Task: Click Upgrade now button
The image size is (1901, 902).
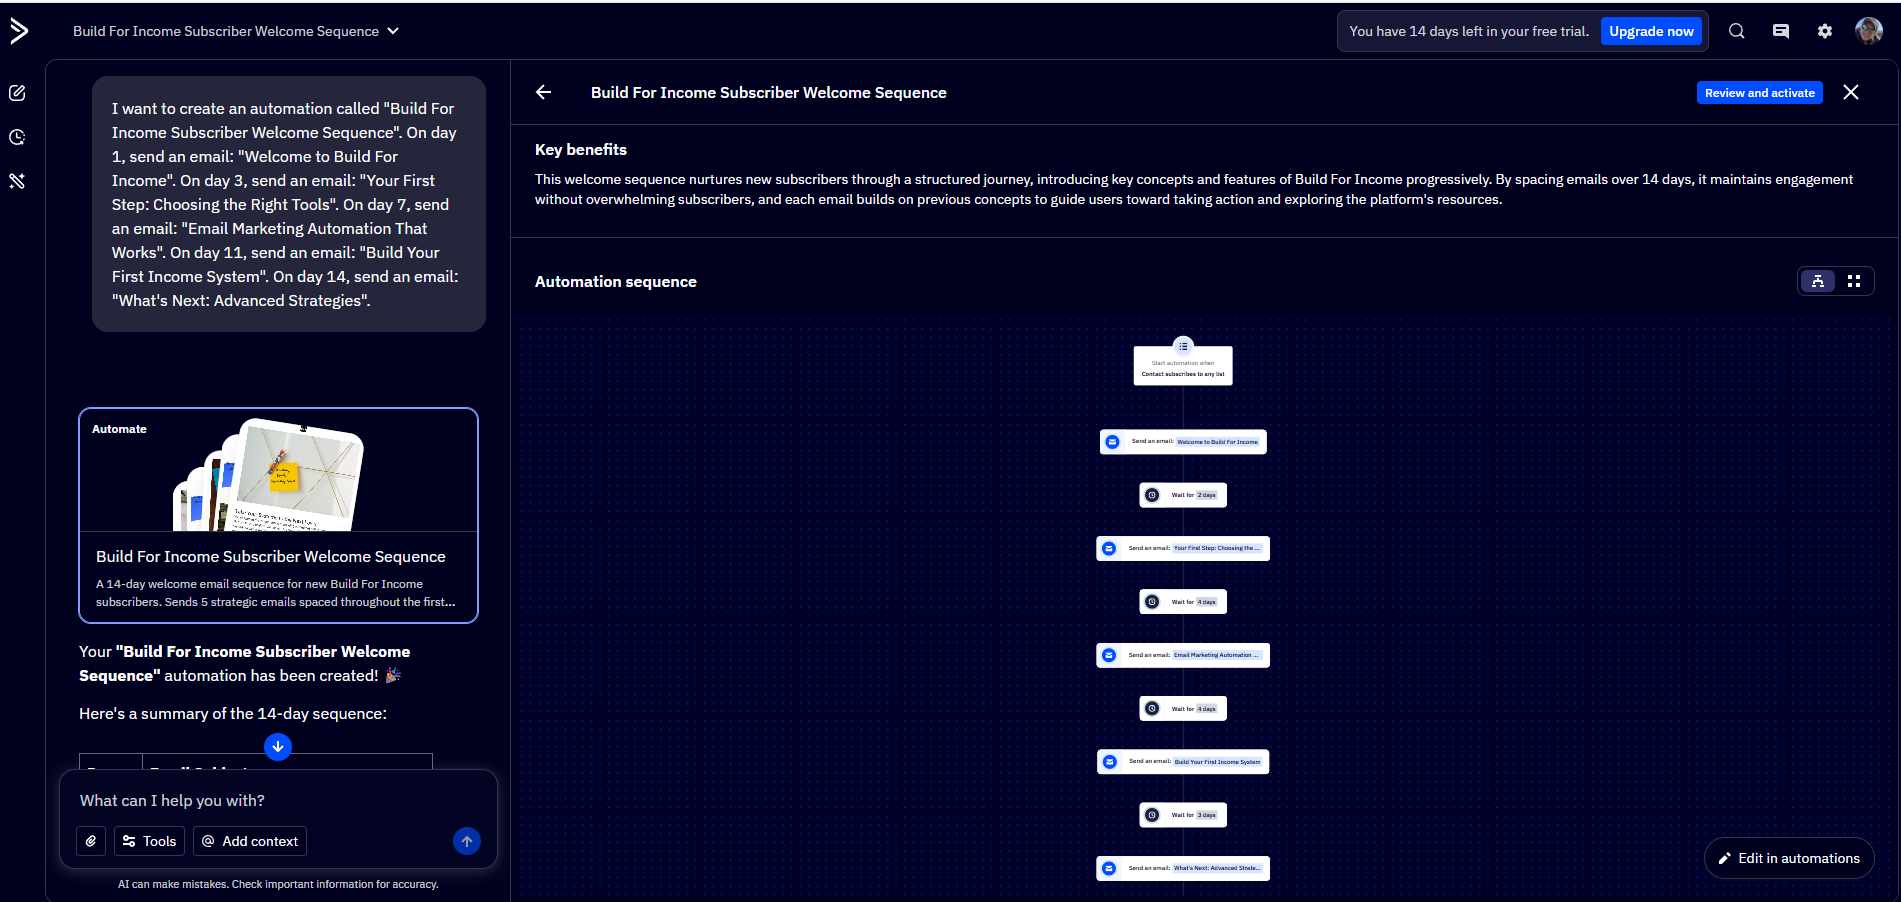Action: [1651, 31]
